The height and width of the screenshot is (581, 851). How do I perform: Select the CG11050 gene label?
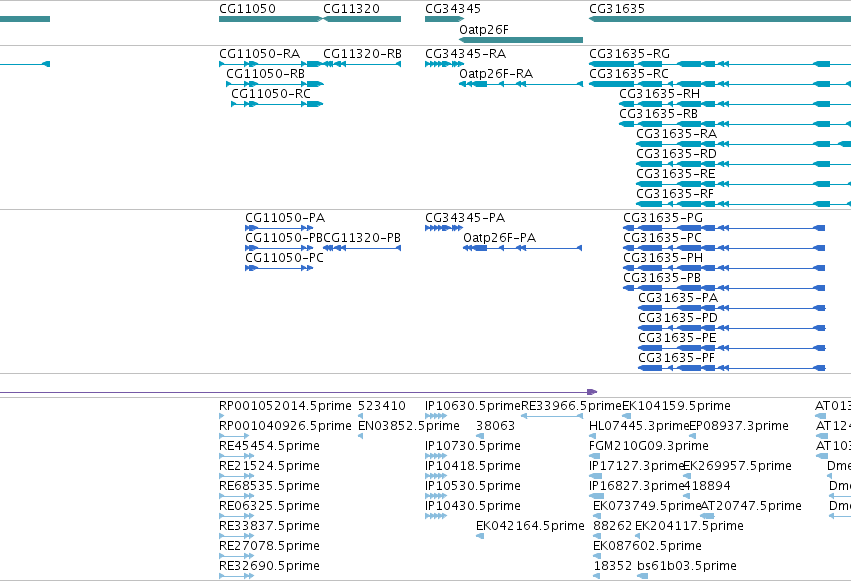click(247, 9)
